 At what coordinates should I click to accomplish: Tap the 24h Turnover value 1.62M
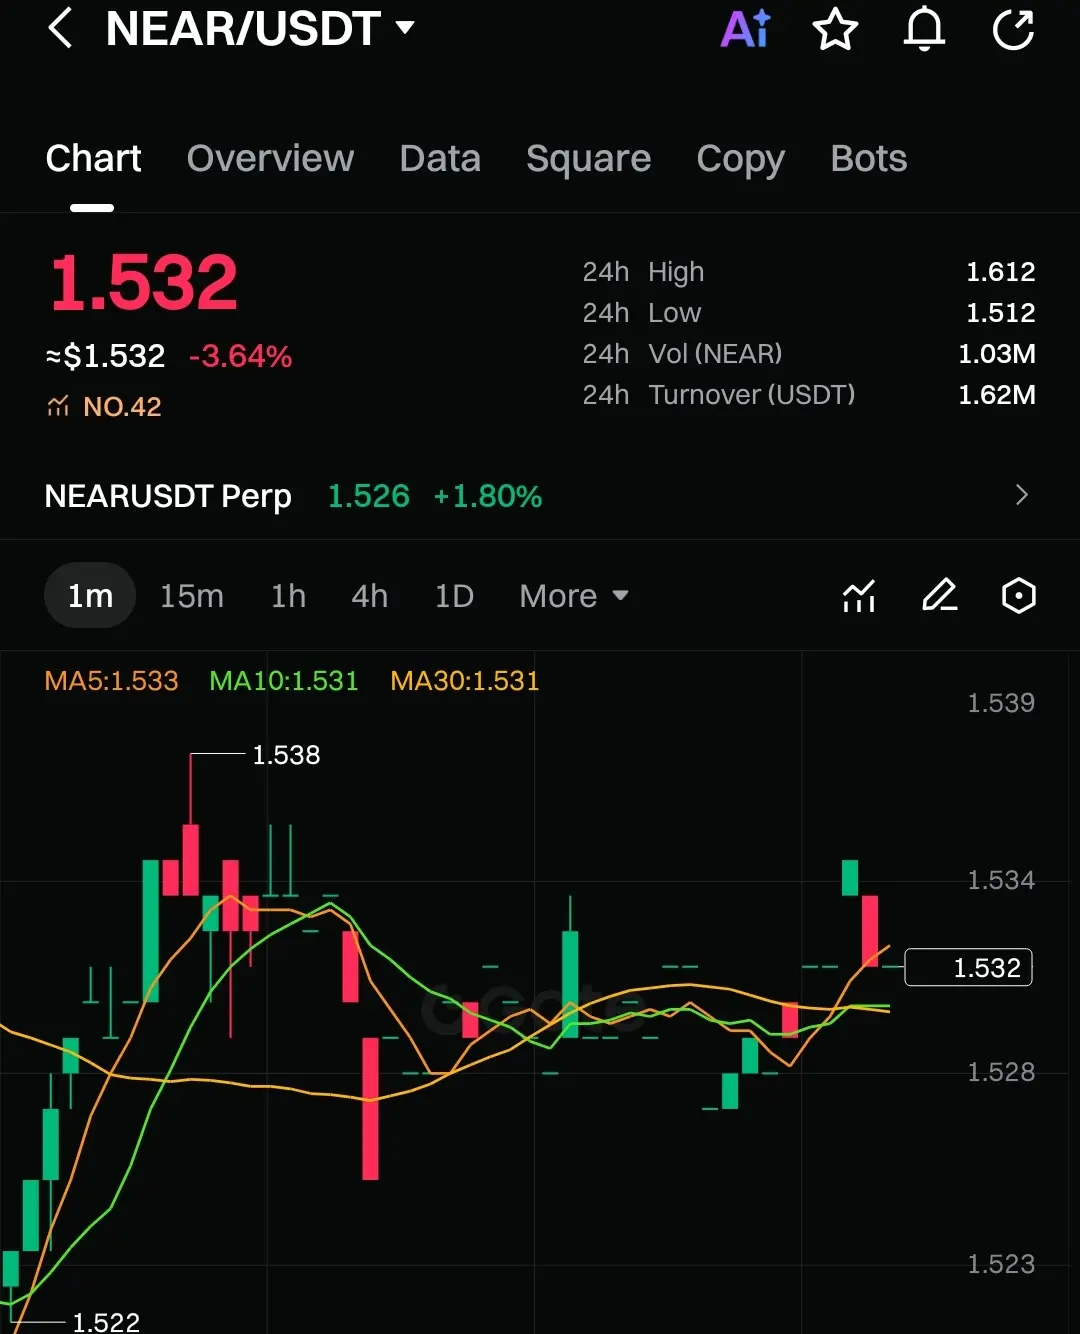997,395
